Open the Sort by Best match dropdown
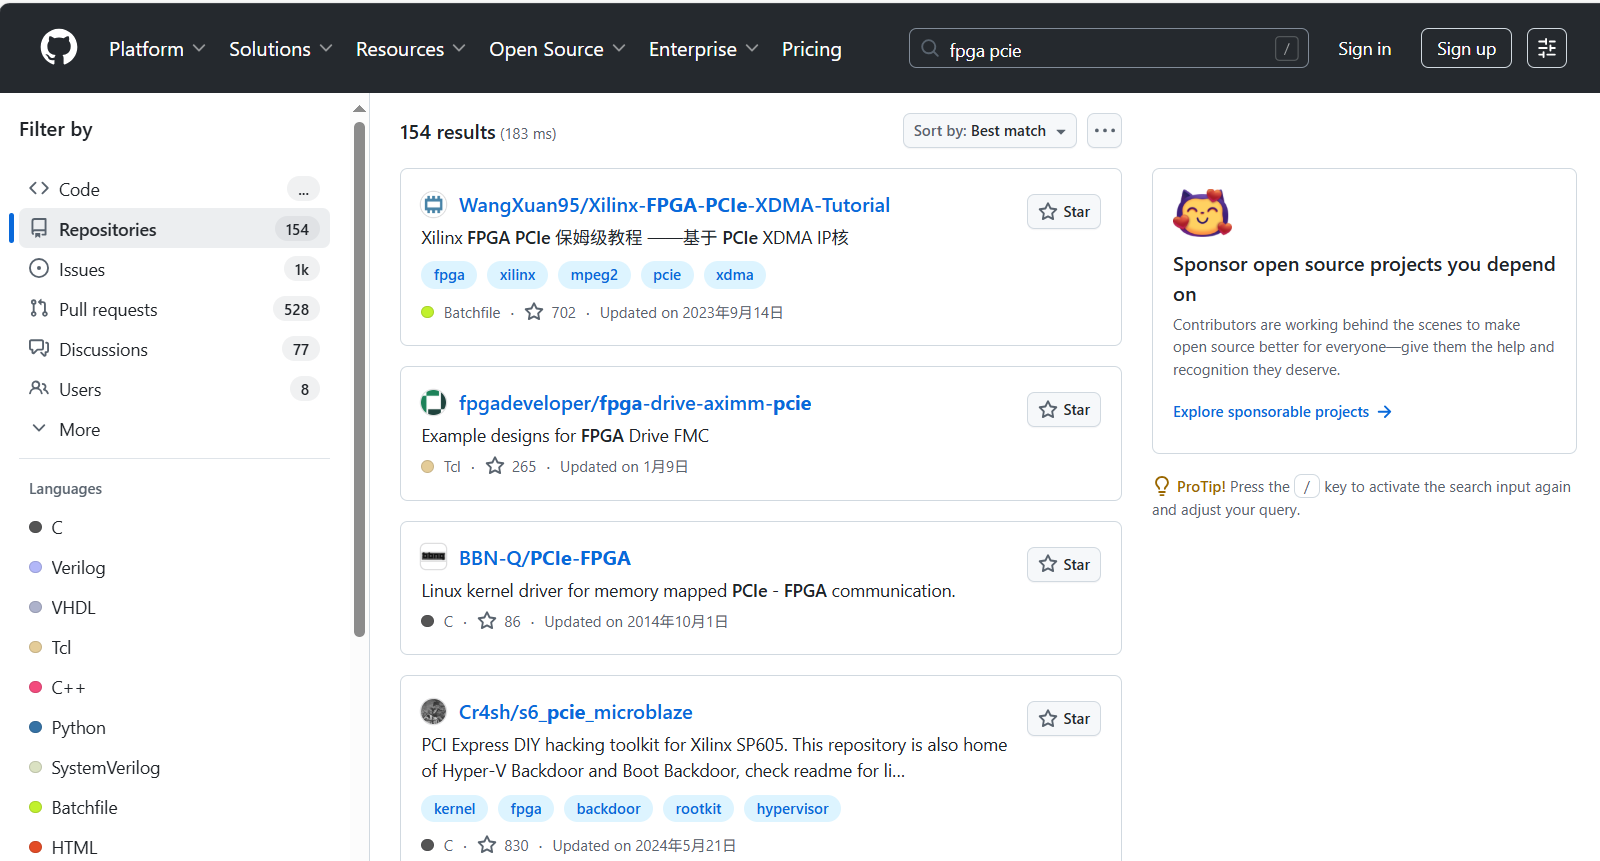This screenshot has height=861, width=1600. (x=989, y=131)
